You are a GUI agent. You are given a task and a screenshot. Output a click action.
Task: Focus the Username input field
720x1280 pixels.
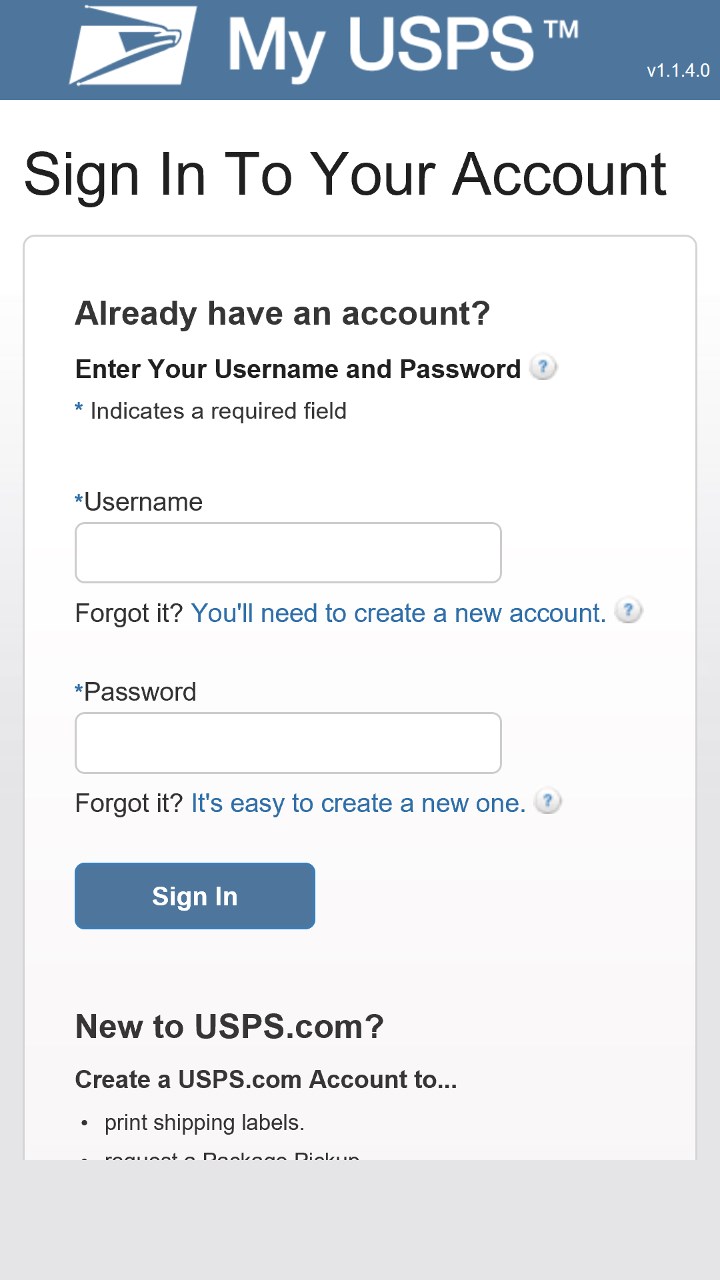pos(288,552)
